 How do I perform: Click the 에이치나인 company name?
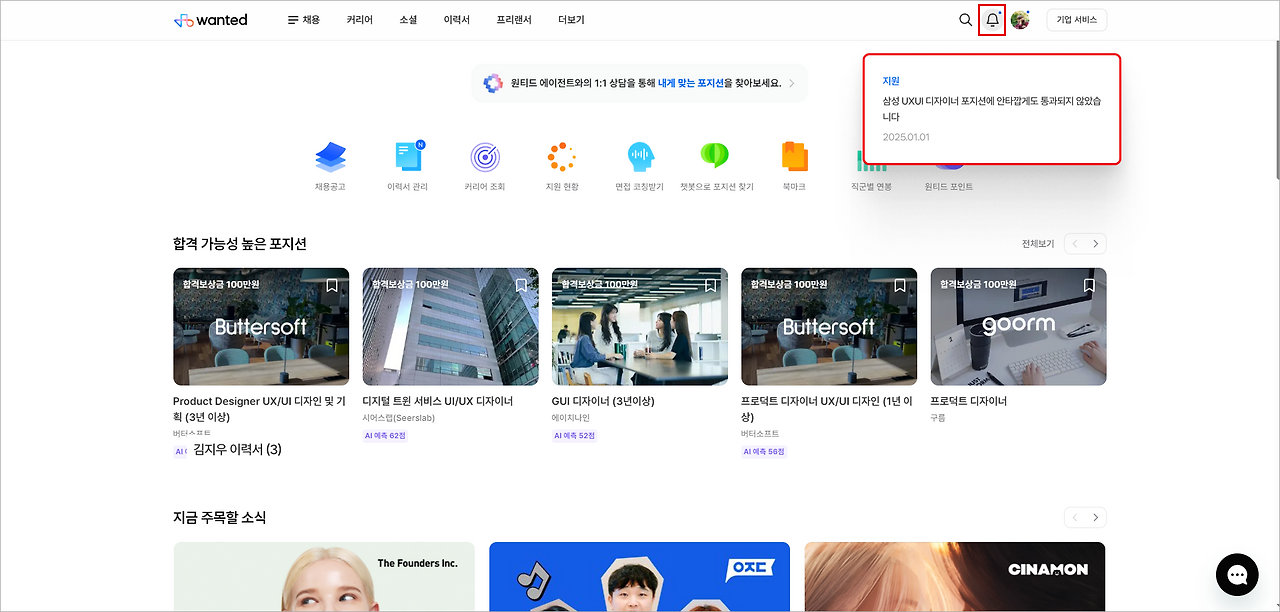571,418
